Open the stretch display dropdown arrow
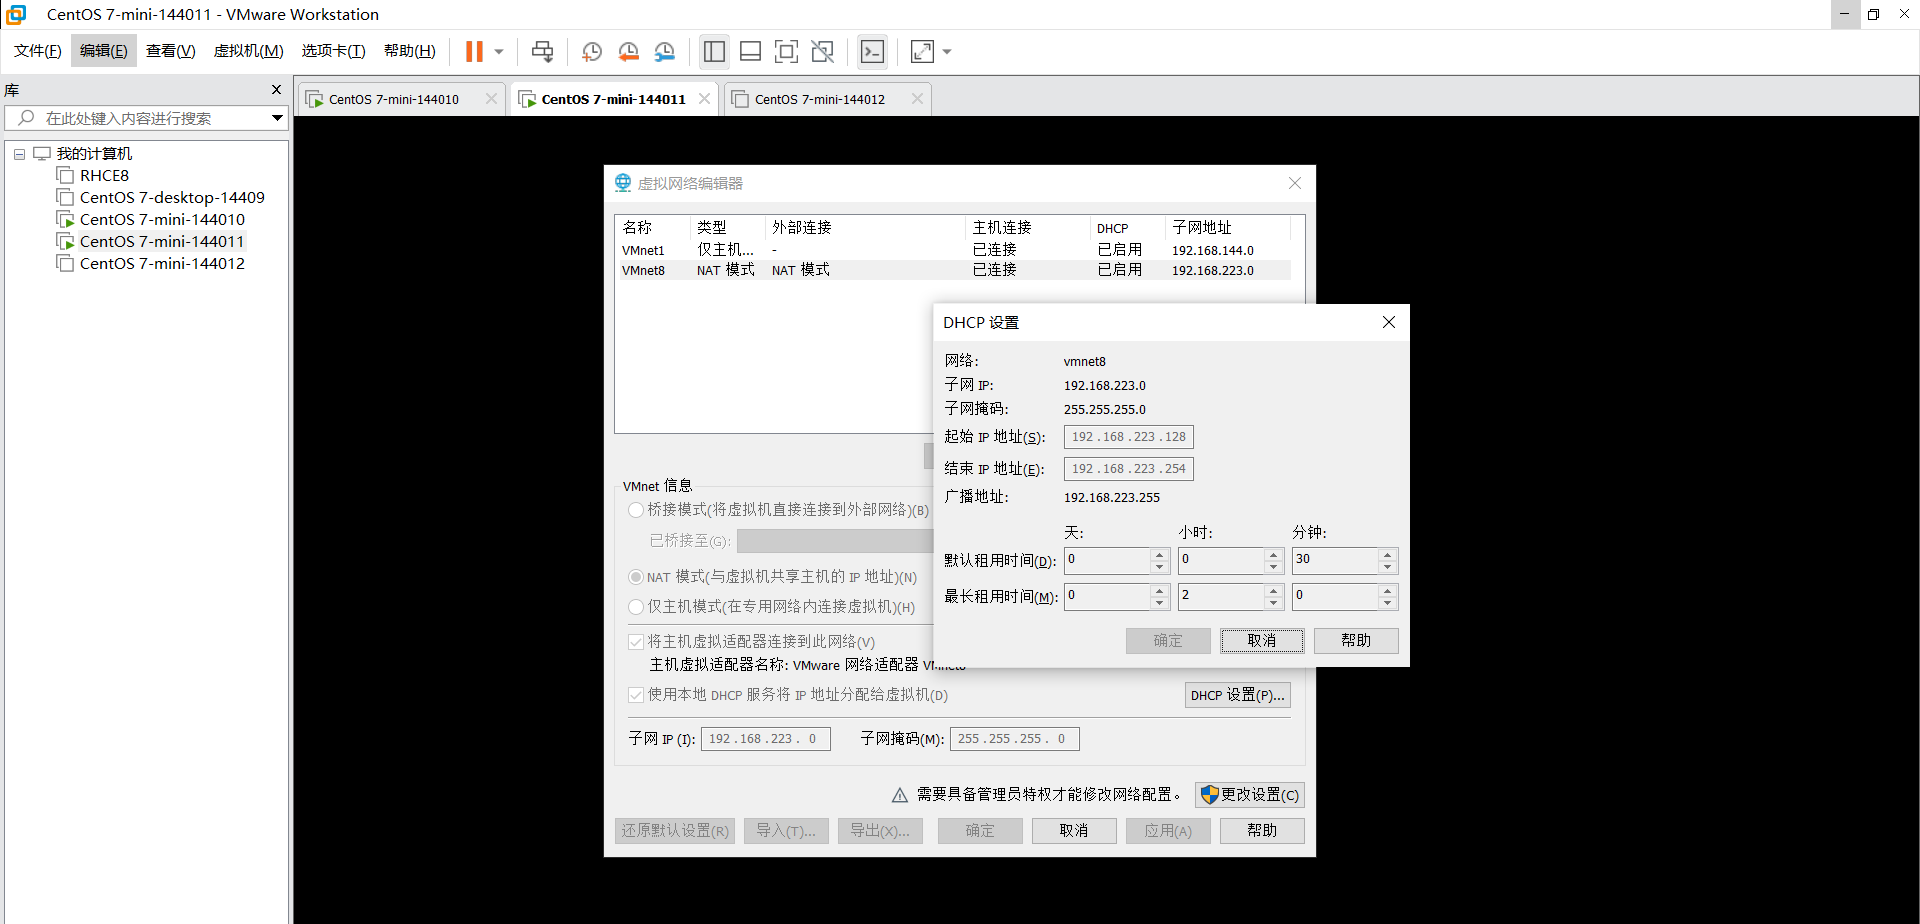1920x924 pixels. tap(947, 51)
